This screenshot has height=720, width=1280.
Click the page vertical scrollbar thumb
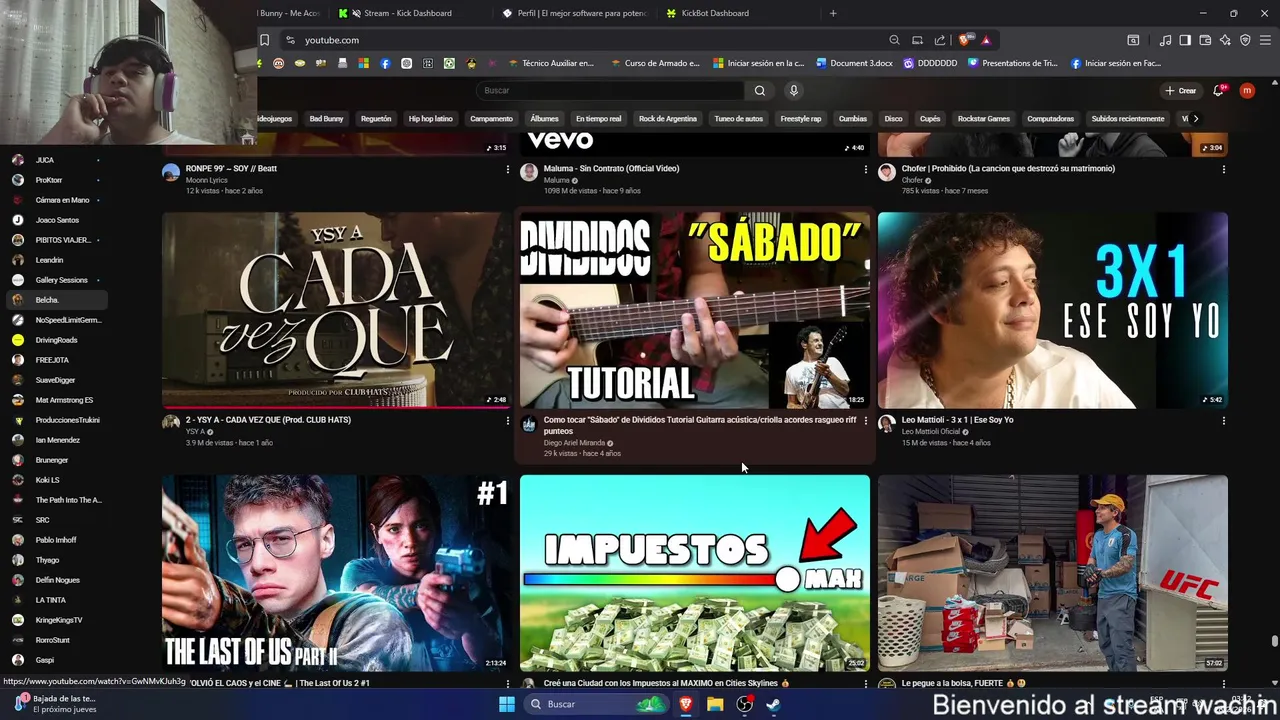pos(1274,642)
